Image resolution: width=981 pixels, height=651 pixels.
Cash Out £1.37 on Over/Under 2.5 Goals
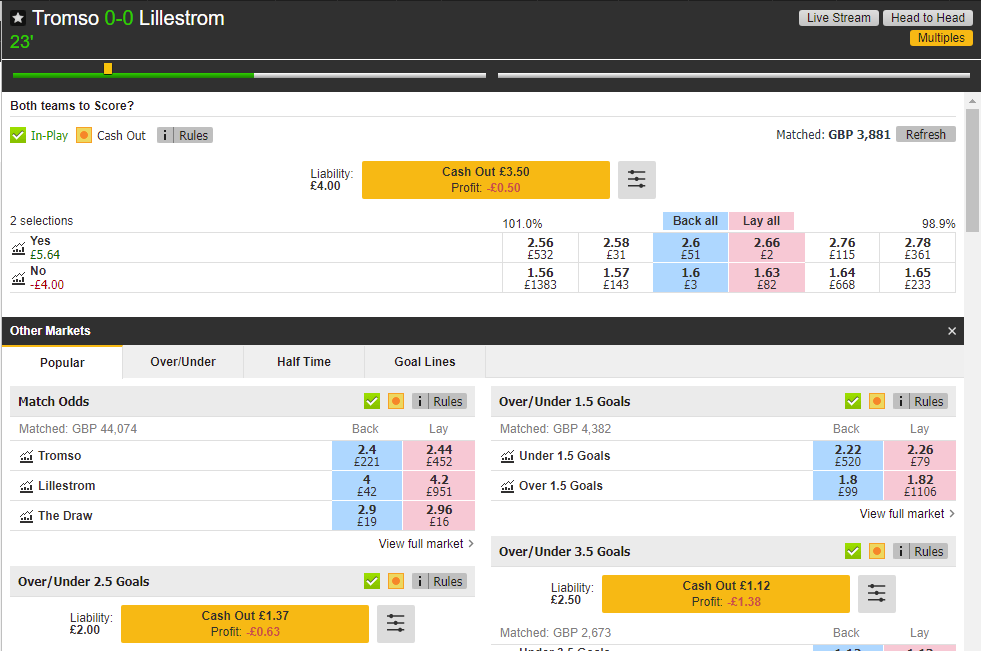pos(245,623)
